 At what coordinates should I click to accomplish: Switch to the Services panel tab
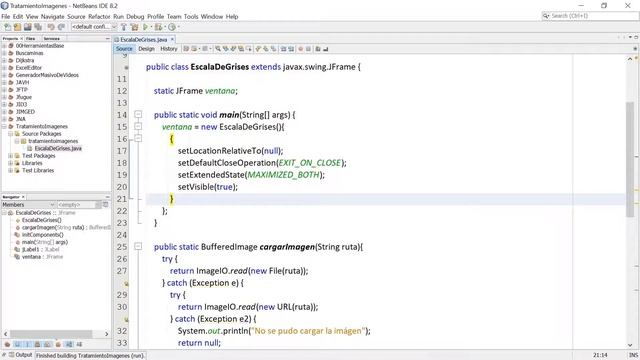[51, 38]
